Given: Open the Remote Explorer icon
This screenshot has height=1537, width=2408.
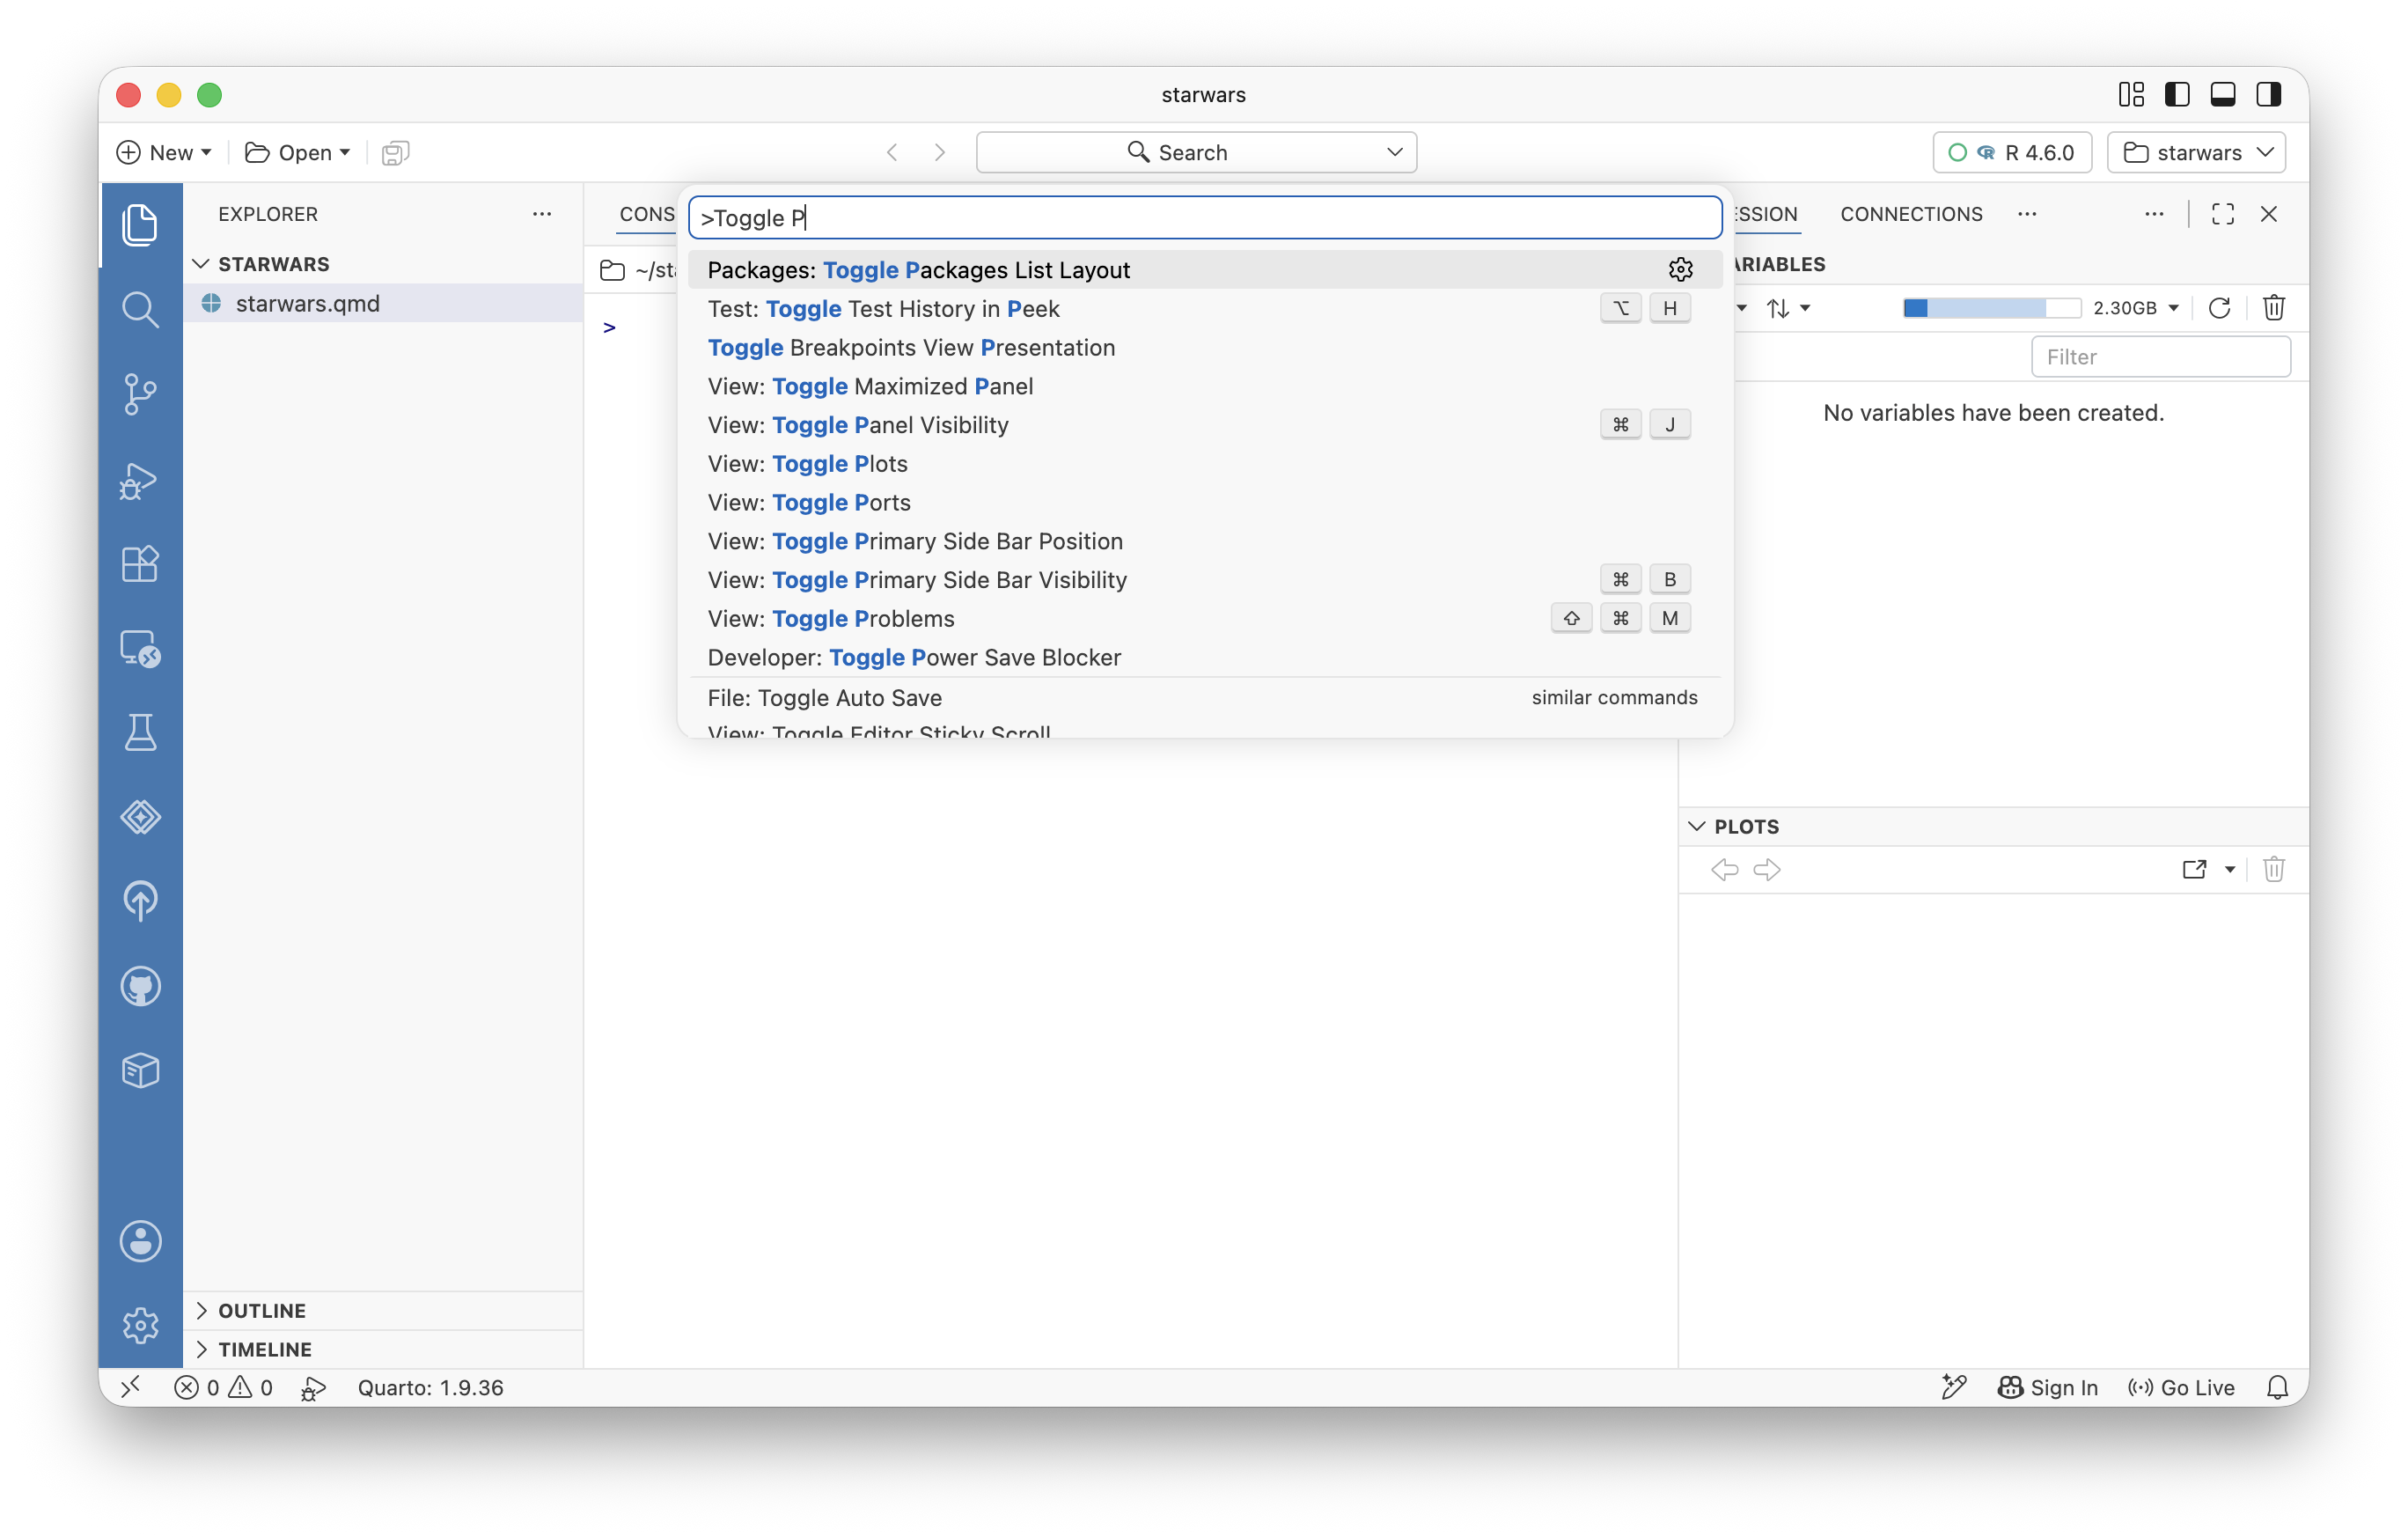Looking at the screenshot, I should tap(140, 648).
